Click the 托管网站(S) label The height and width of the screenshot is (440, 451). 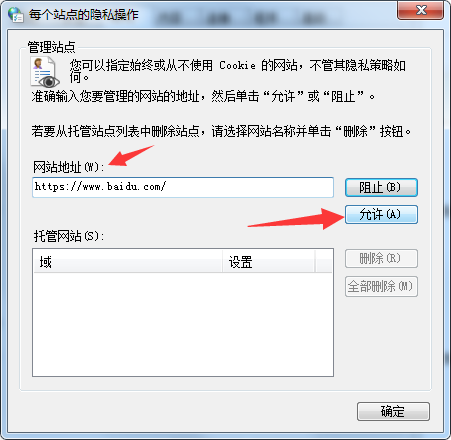tap(69, 236)
